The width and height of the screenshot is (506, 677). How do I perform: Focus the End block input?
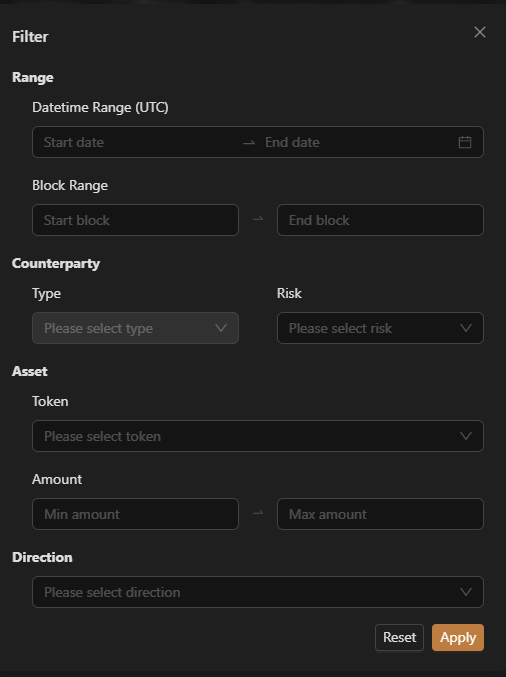coord(380,220)
